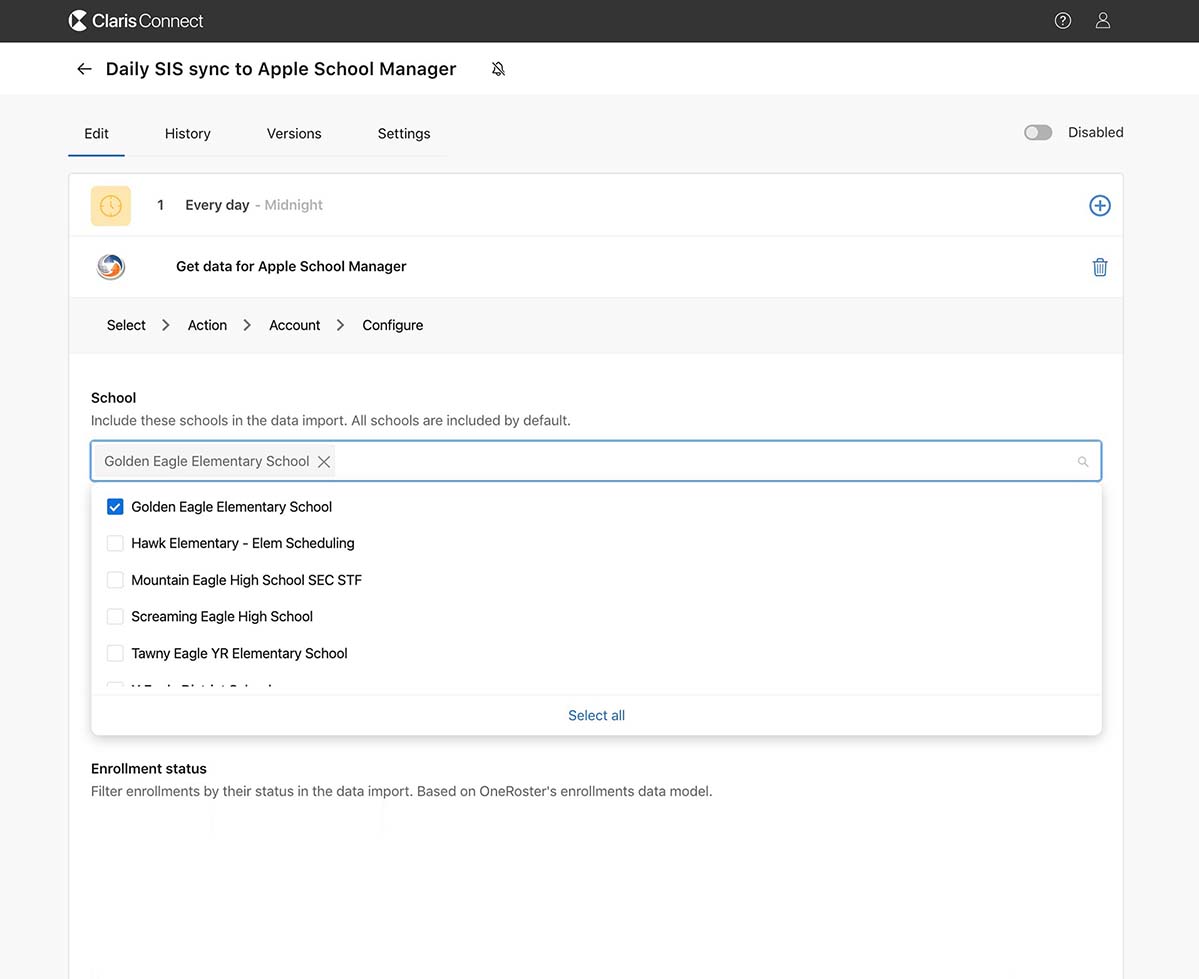Viewport: 1199px width, 979px height.
Task: Click the Golden Eagle Elementary School selected tag
Action: point(216,461)
